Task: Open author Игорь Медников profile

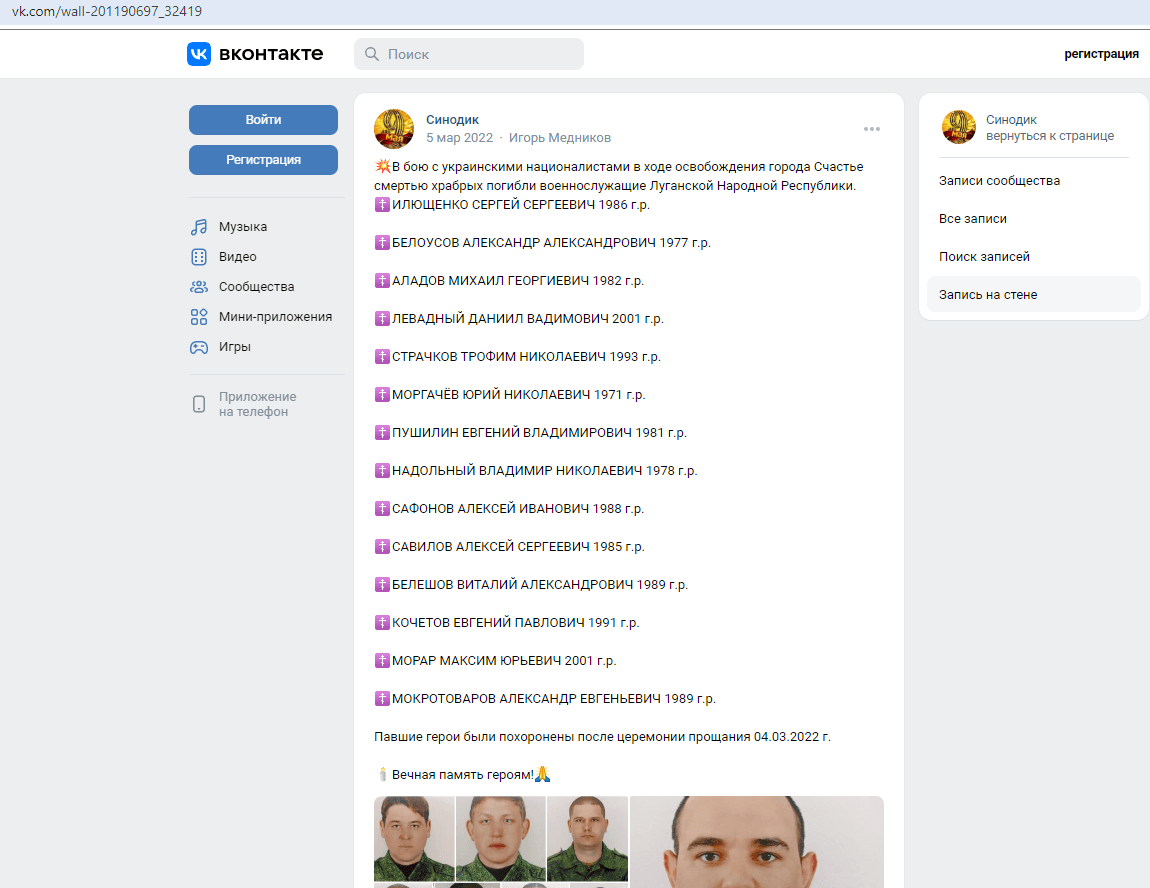Action: (x=560, y=138)
